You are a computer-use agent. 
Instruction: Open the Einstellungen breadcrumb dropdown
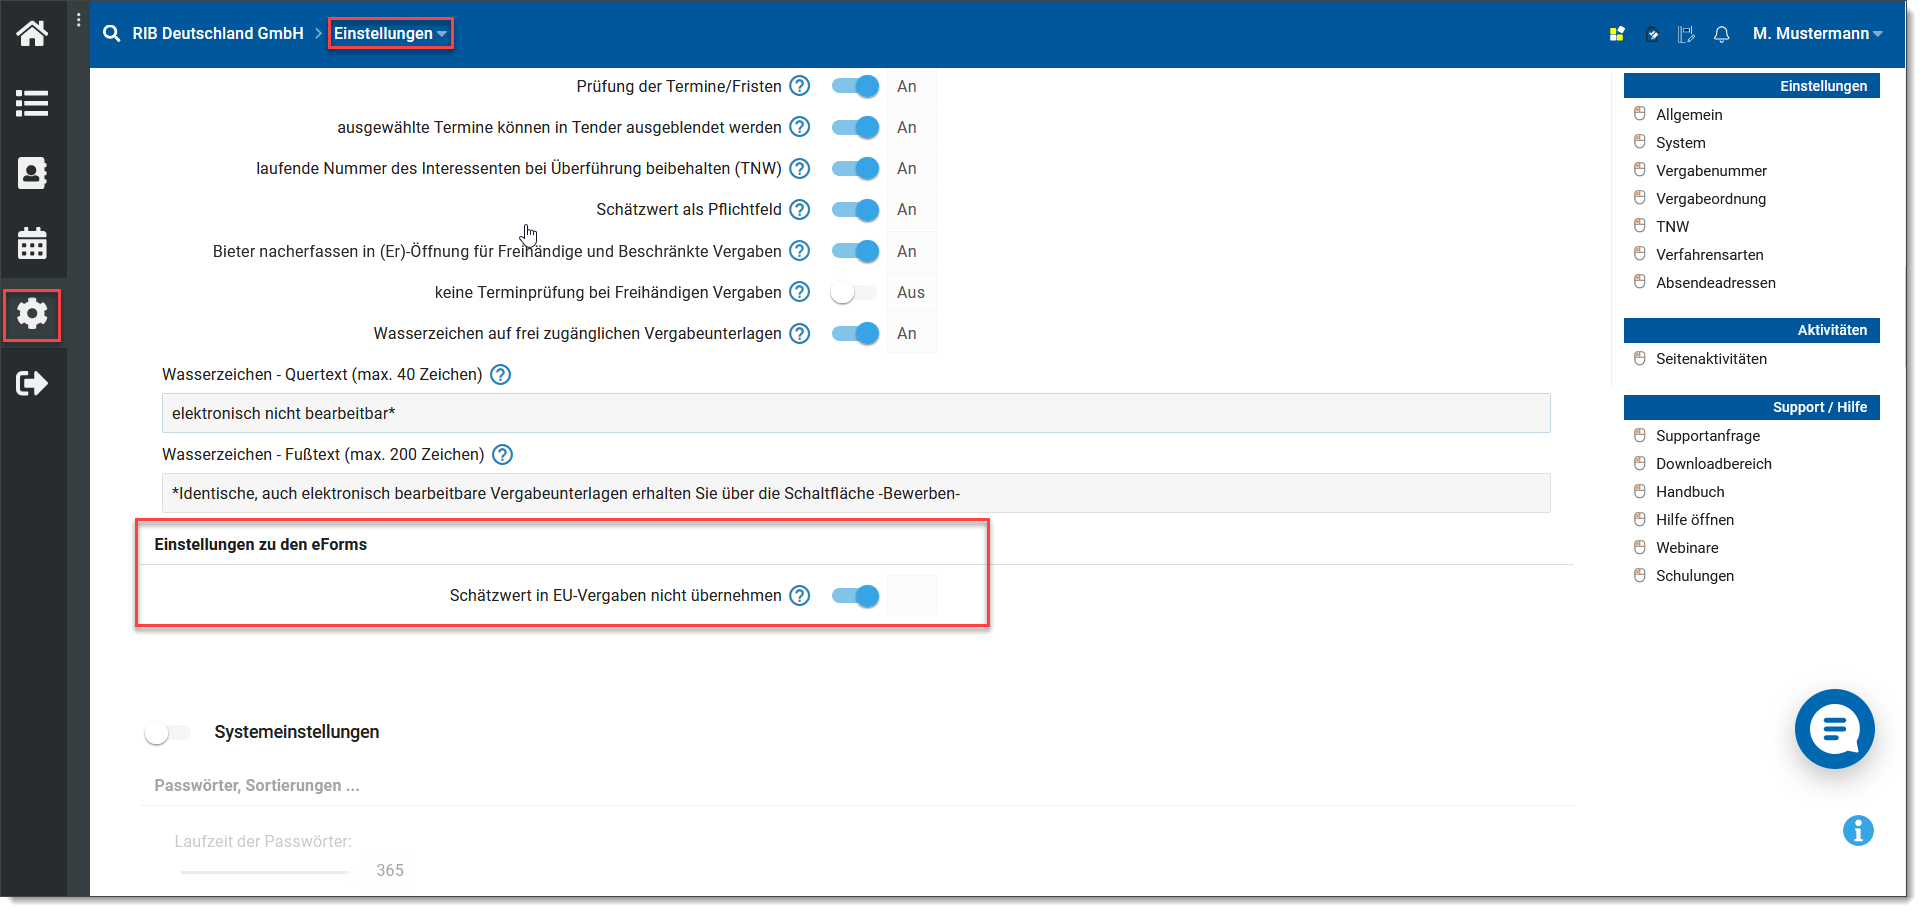click(x=390, y=34)
